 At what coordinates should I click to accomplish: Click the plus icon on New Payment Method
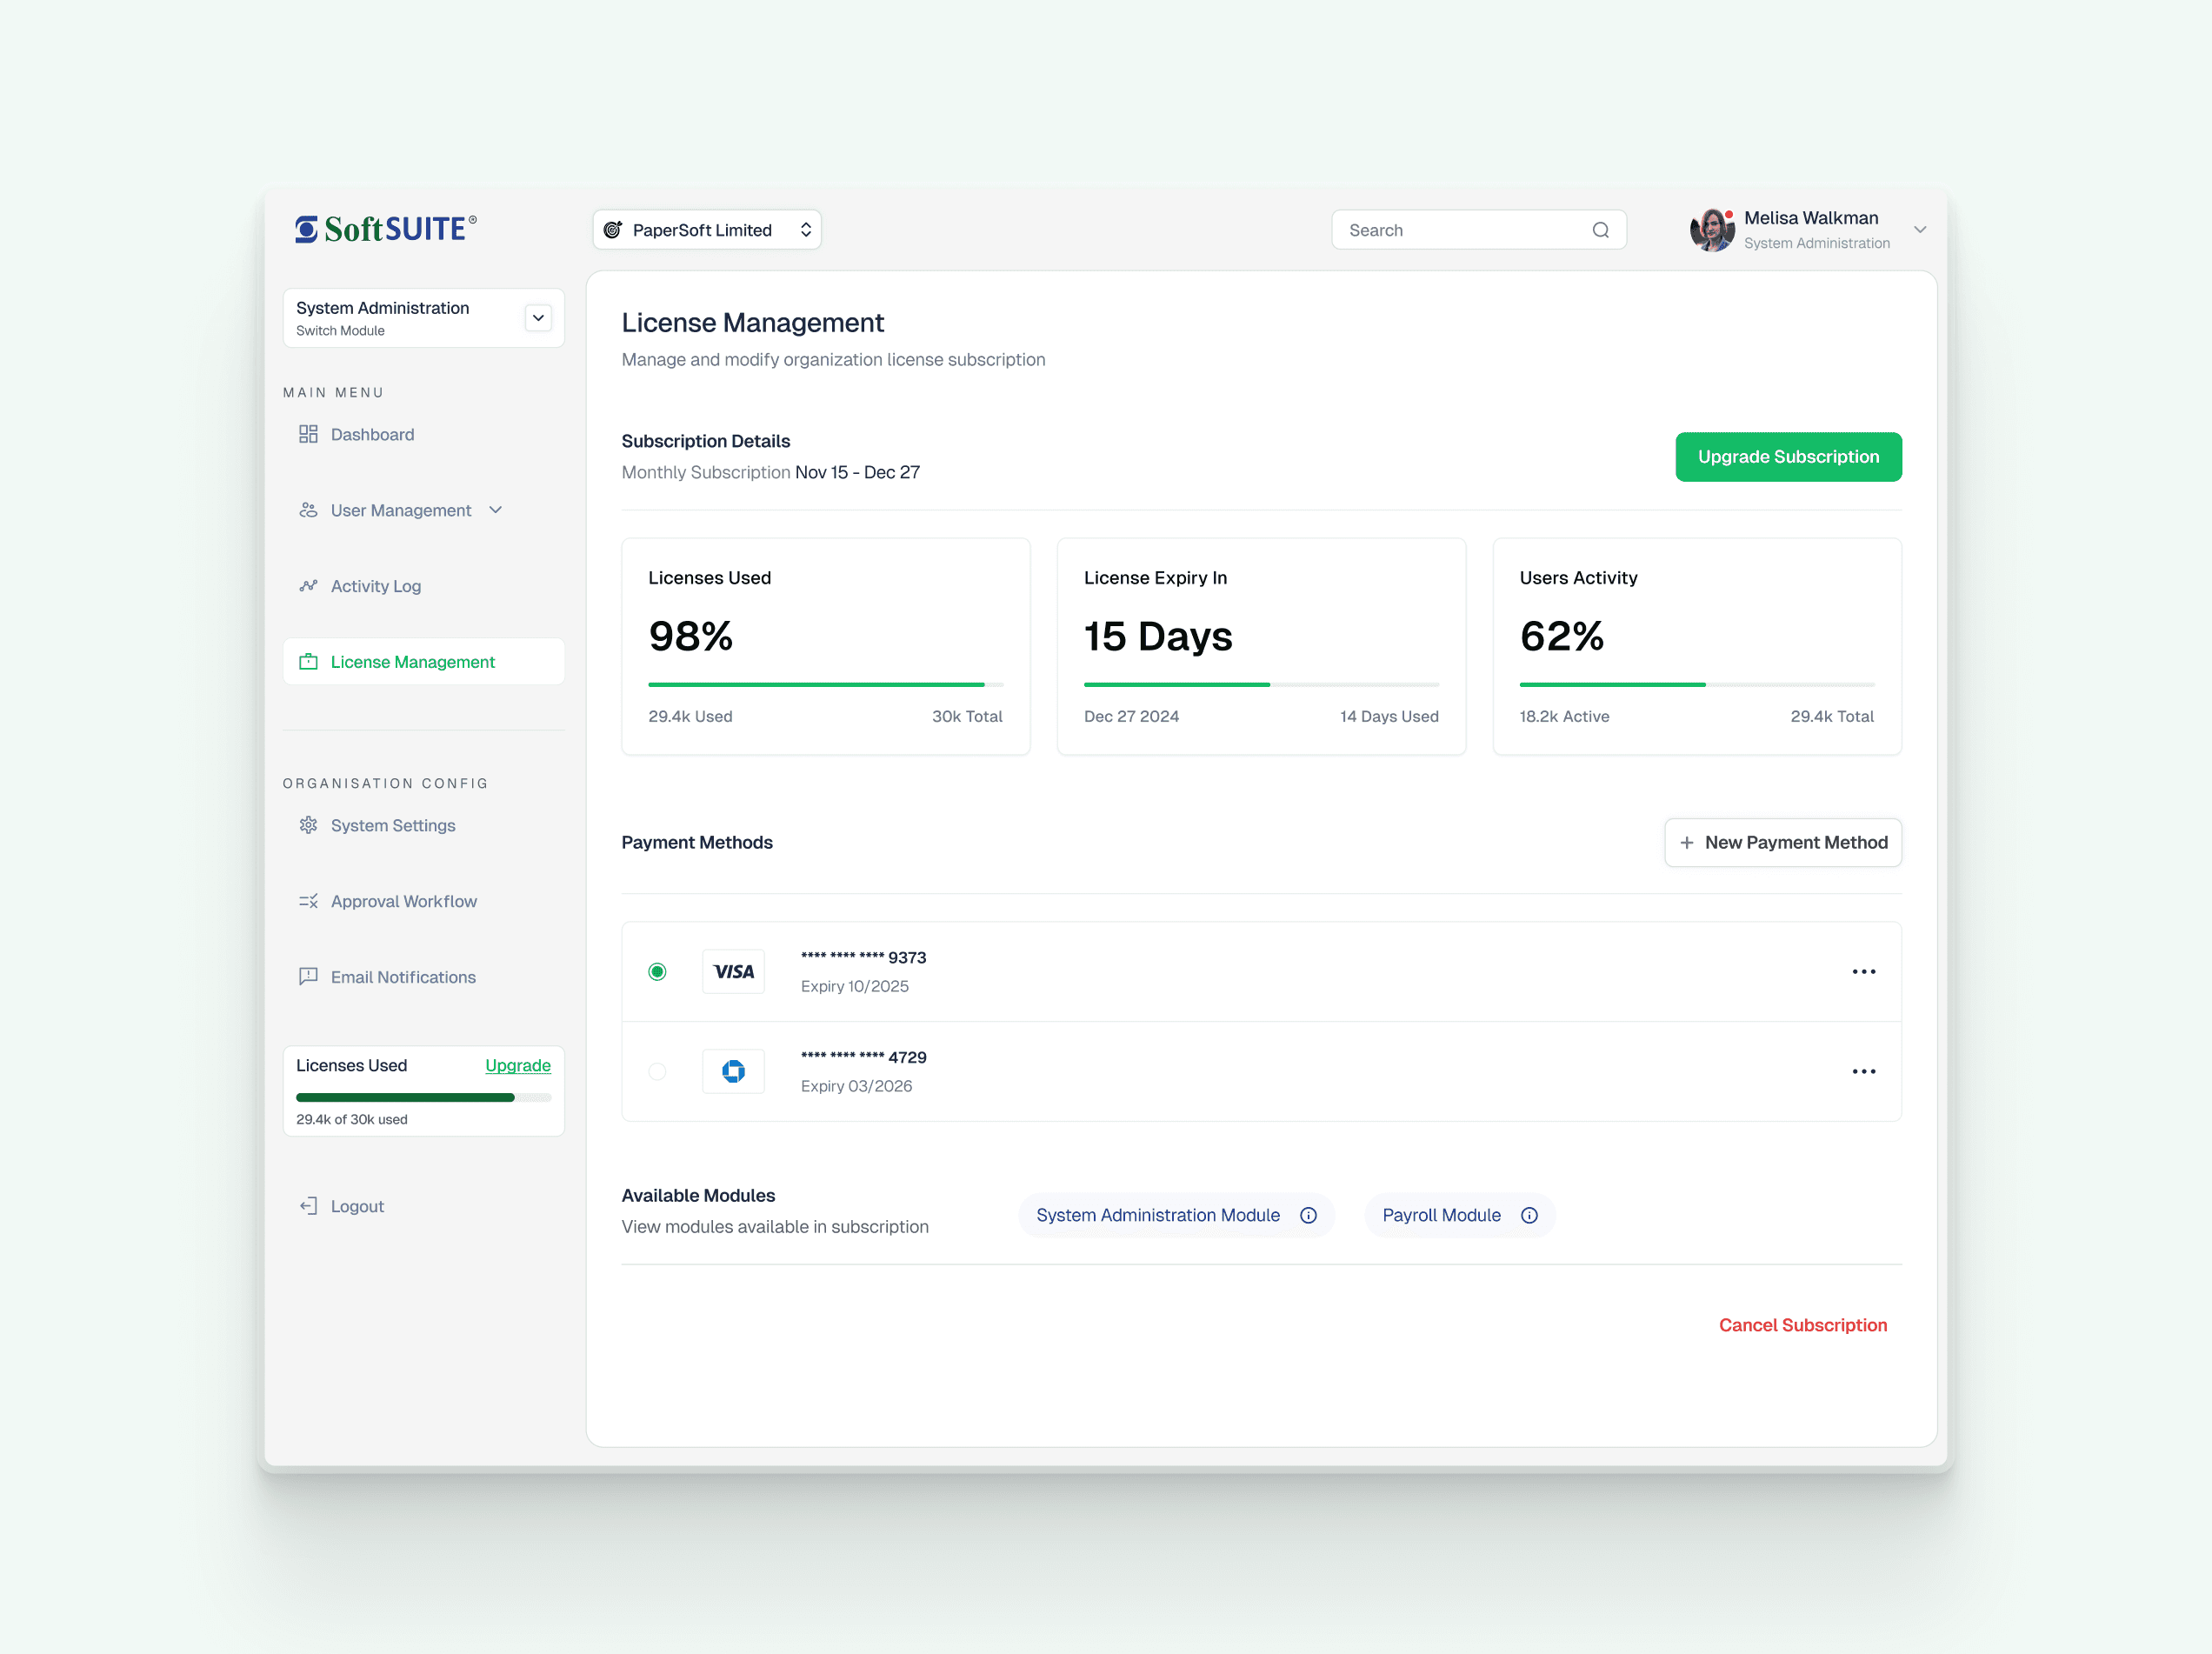tap(1687, 843)
